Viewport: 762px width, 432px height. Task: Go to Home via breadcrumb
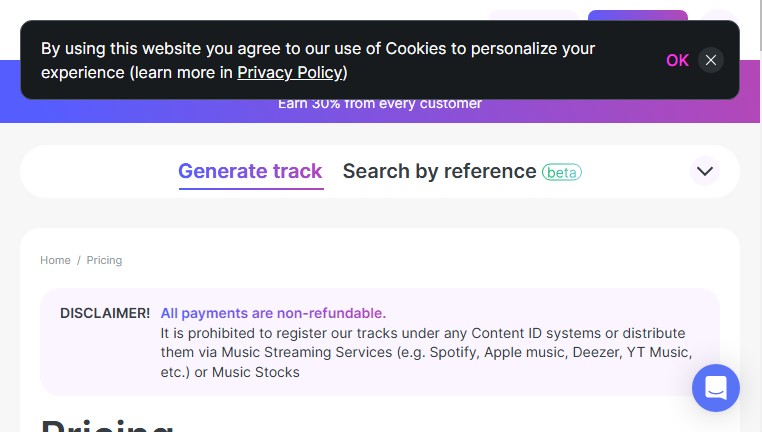55,260
